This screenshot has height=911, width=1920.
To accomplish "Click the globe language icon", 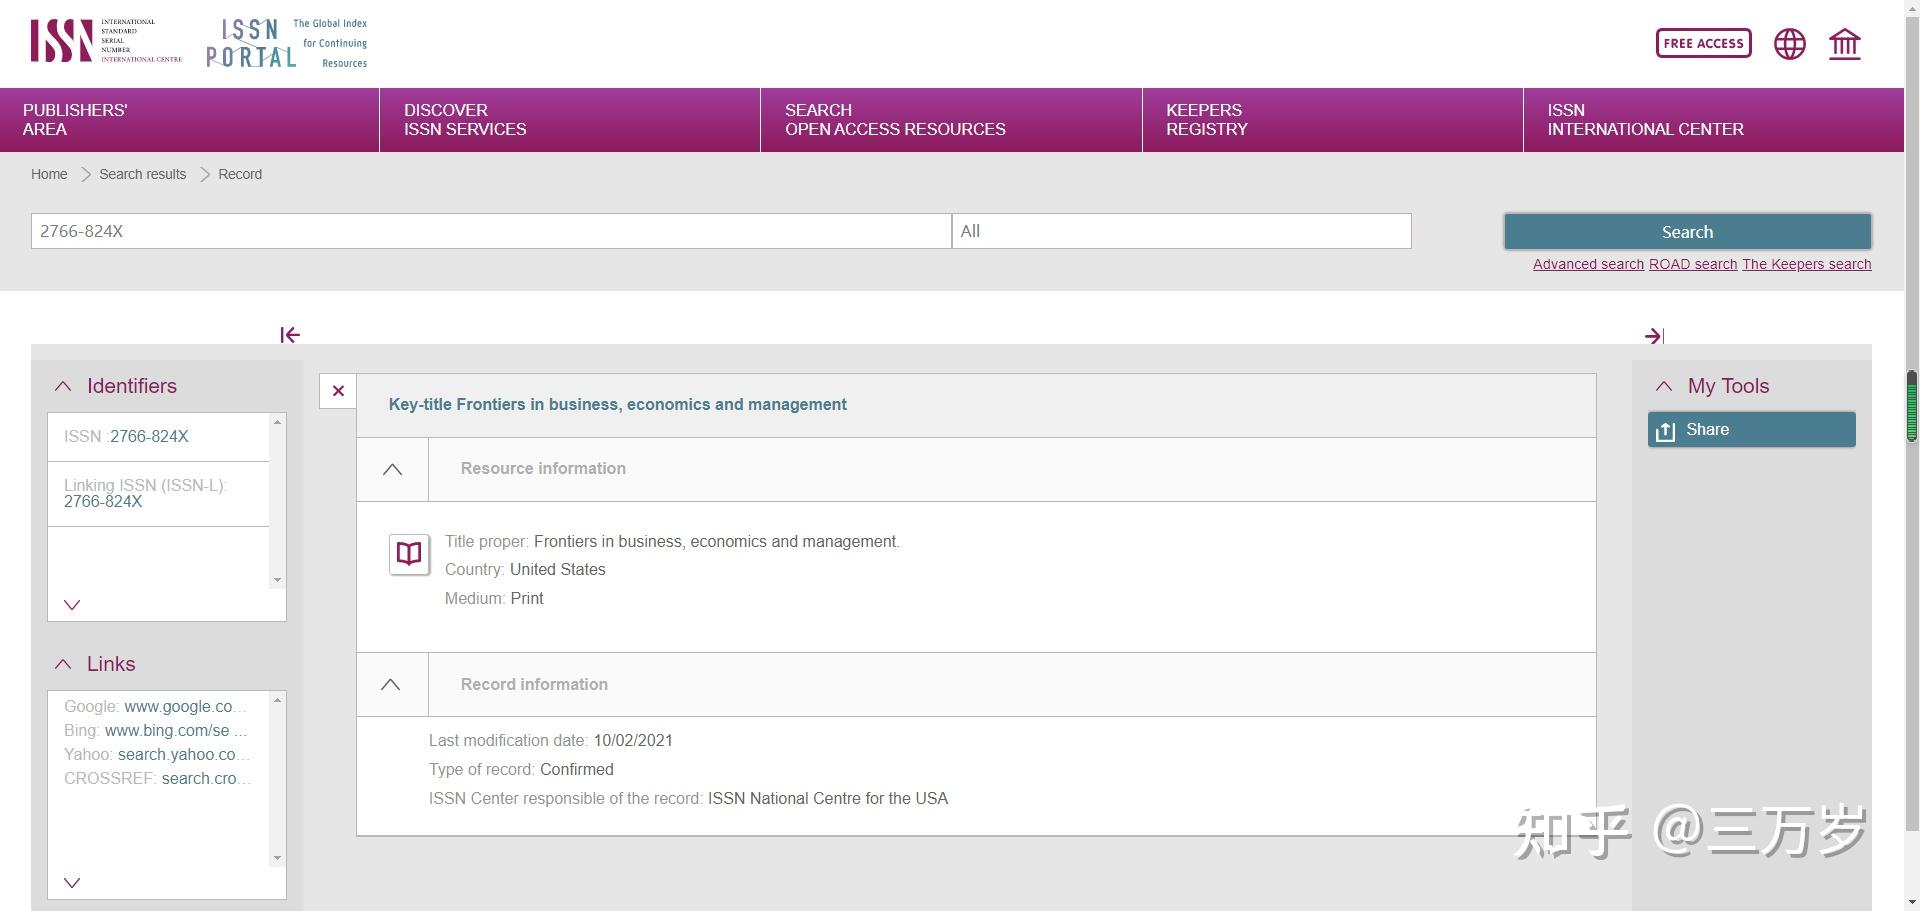I will pyautogui.click(x=1789, y=44).
